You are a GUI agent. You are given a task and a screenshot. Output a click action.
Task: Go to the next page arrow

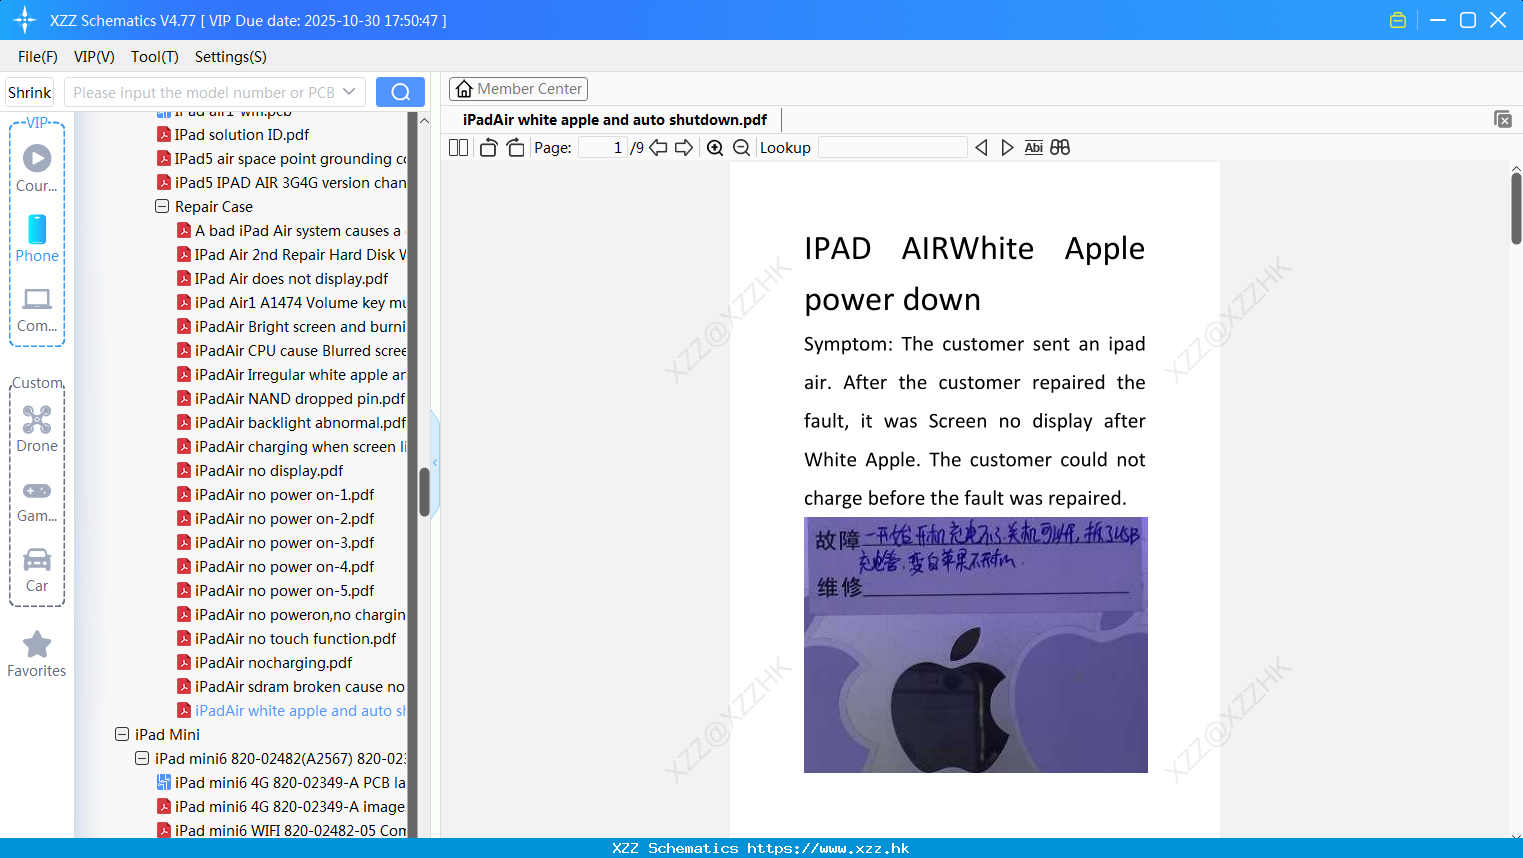click(x=684, y=148)
